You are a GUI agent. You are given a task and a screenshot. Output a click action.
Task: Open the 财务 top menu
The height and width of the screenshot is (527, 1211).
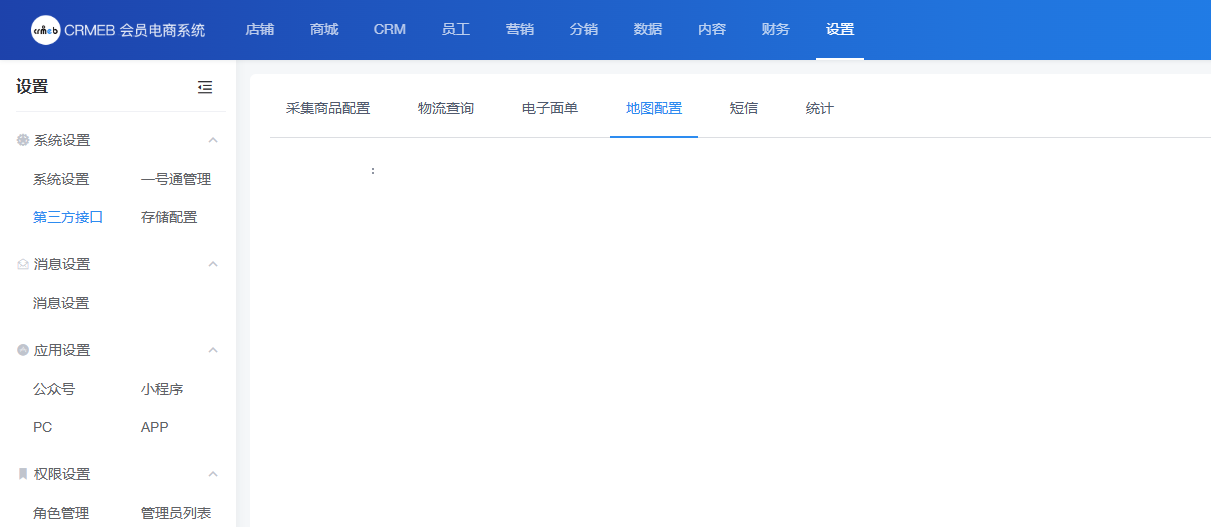point(776,30)
